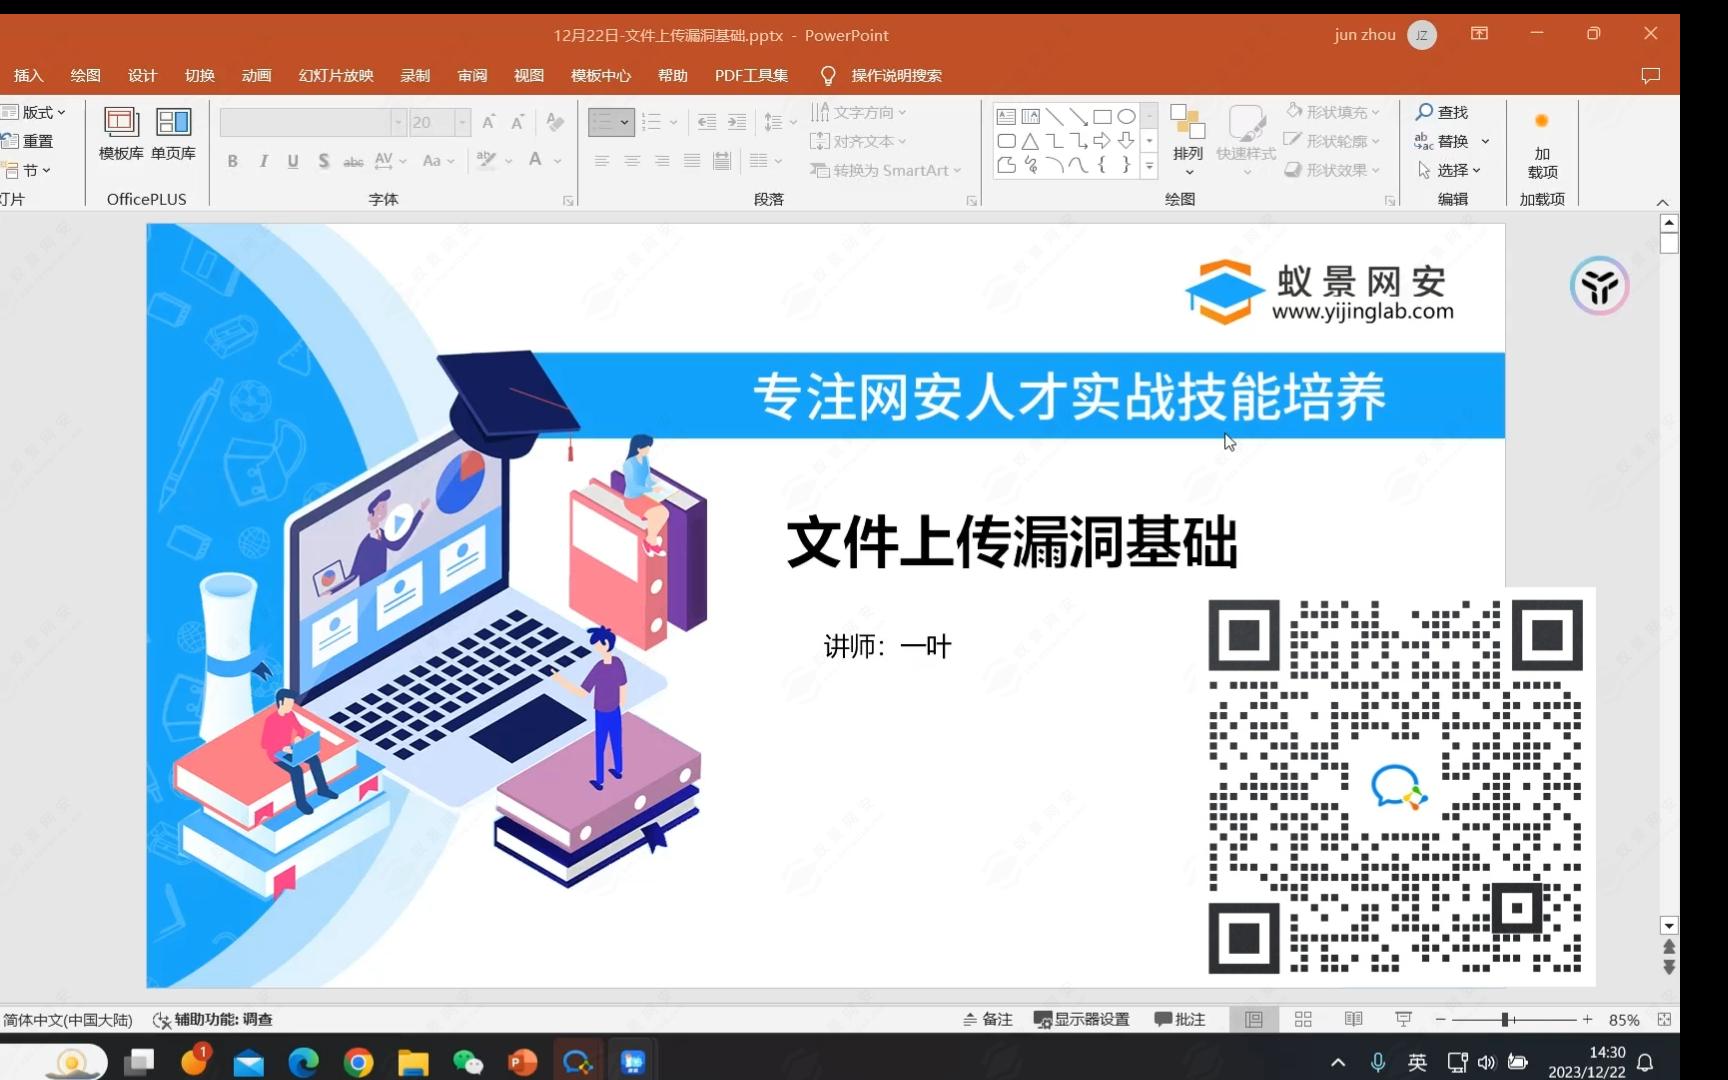
Task: Toggle strikethrough formatting
Action: [x=353, y=161]
